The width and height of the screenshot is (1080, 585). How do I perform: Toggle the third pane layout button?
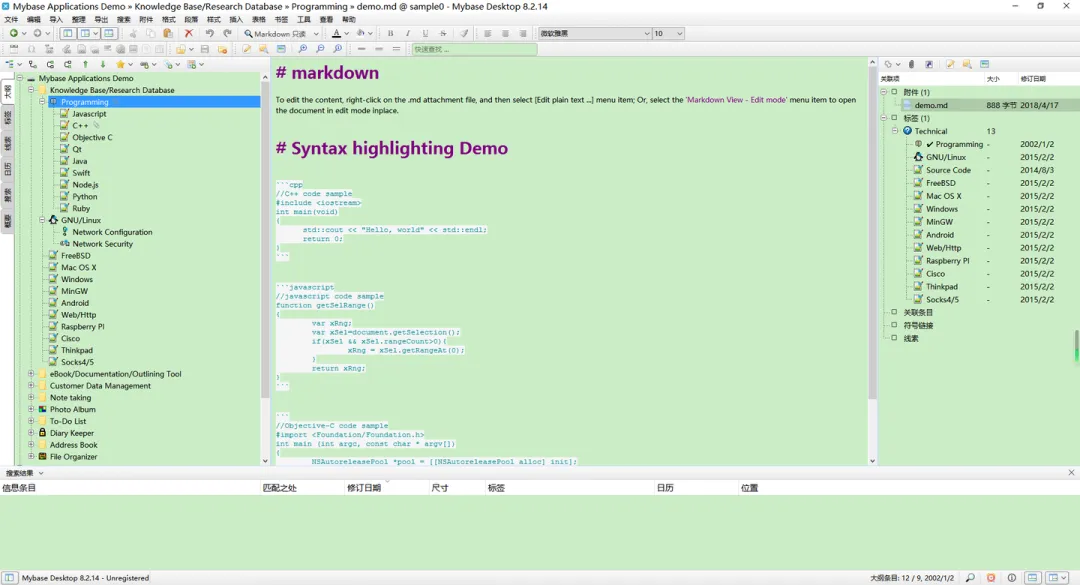109,33
